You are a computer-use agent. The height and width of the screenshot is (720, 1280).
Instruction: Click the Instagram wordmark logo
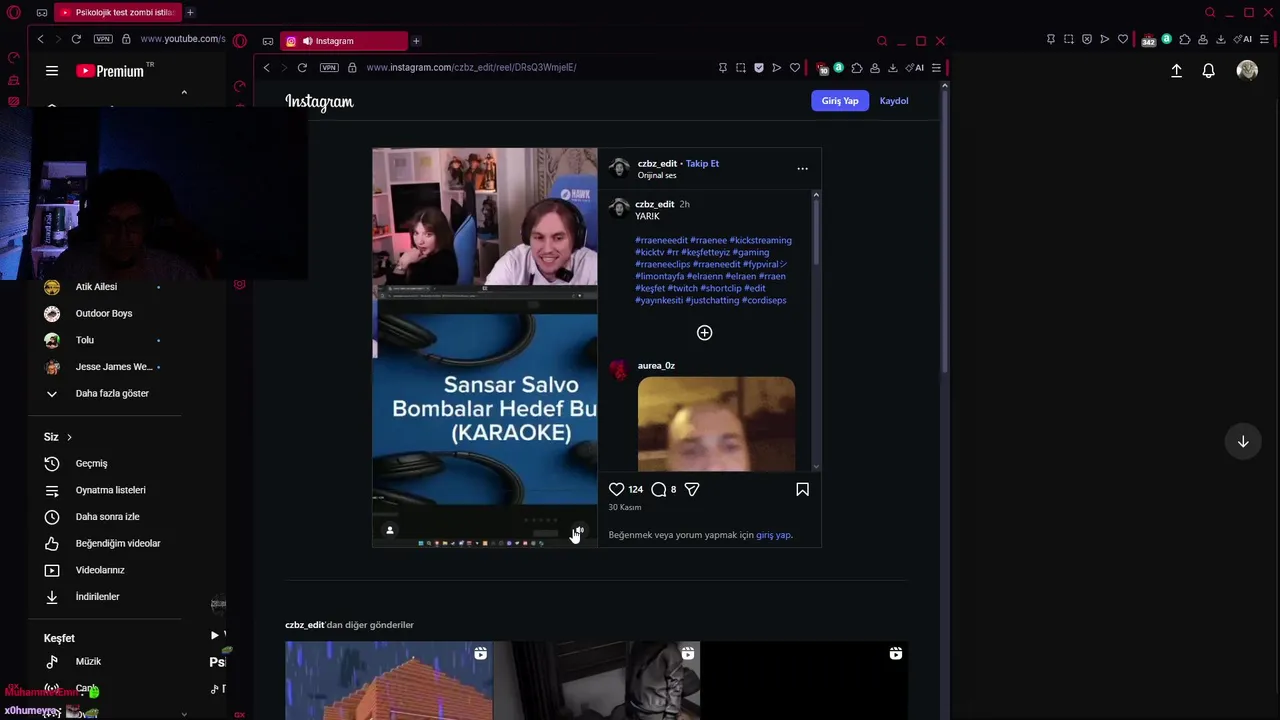pos(319,102)
